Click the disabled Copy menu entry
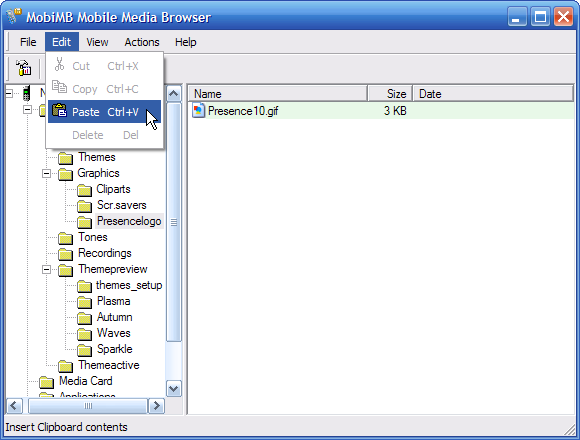 [104, 89]
